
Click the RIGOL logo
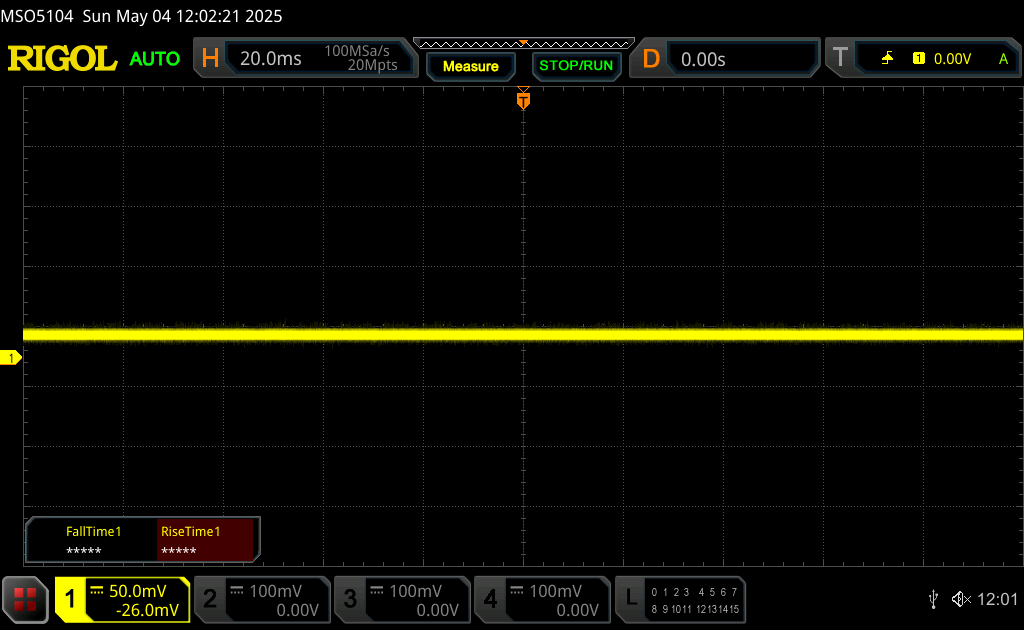[62, 59]
